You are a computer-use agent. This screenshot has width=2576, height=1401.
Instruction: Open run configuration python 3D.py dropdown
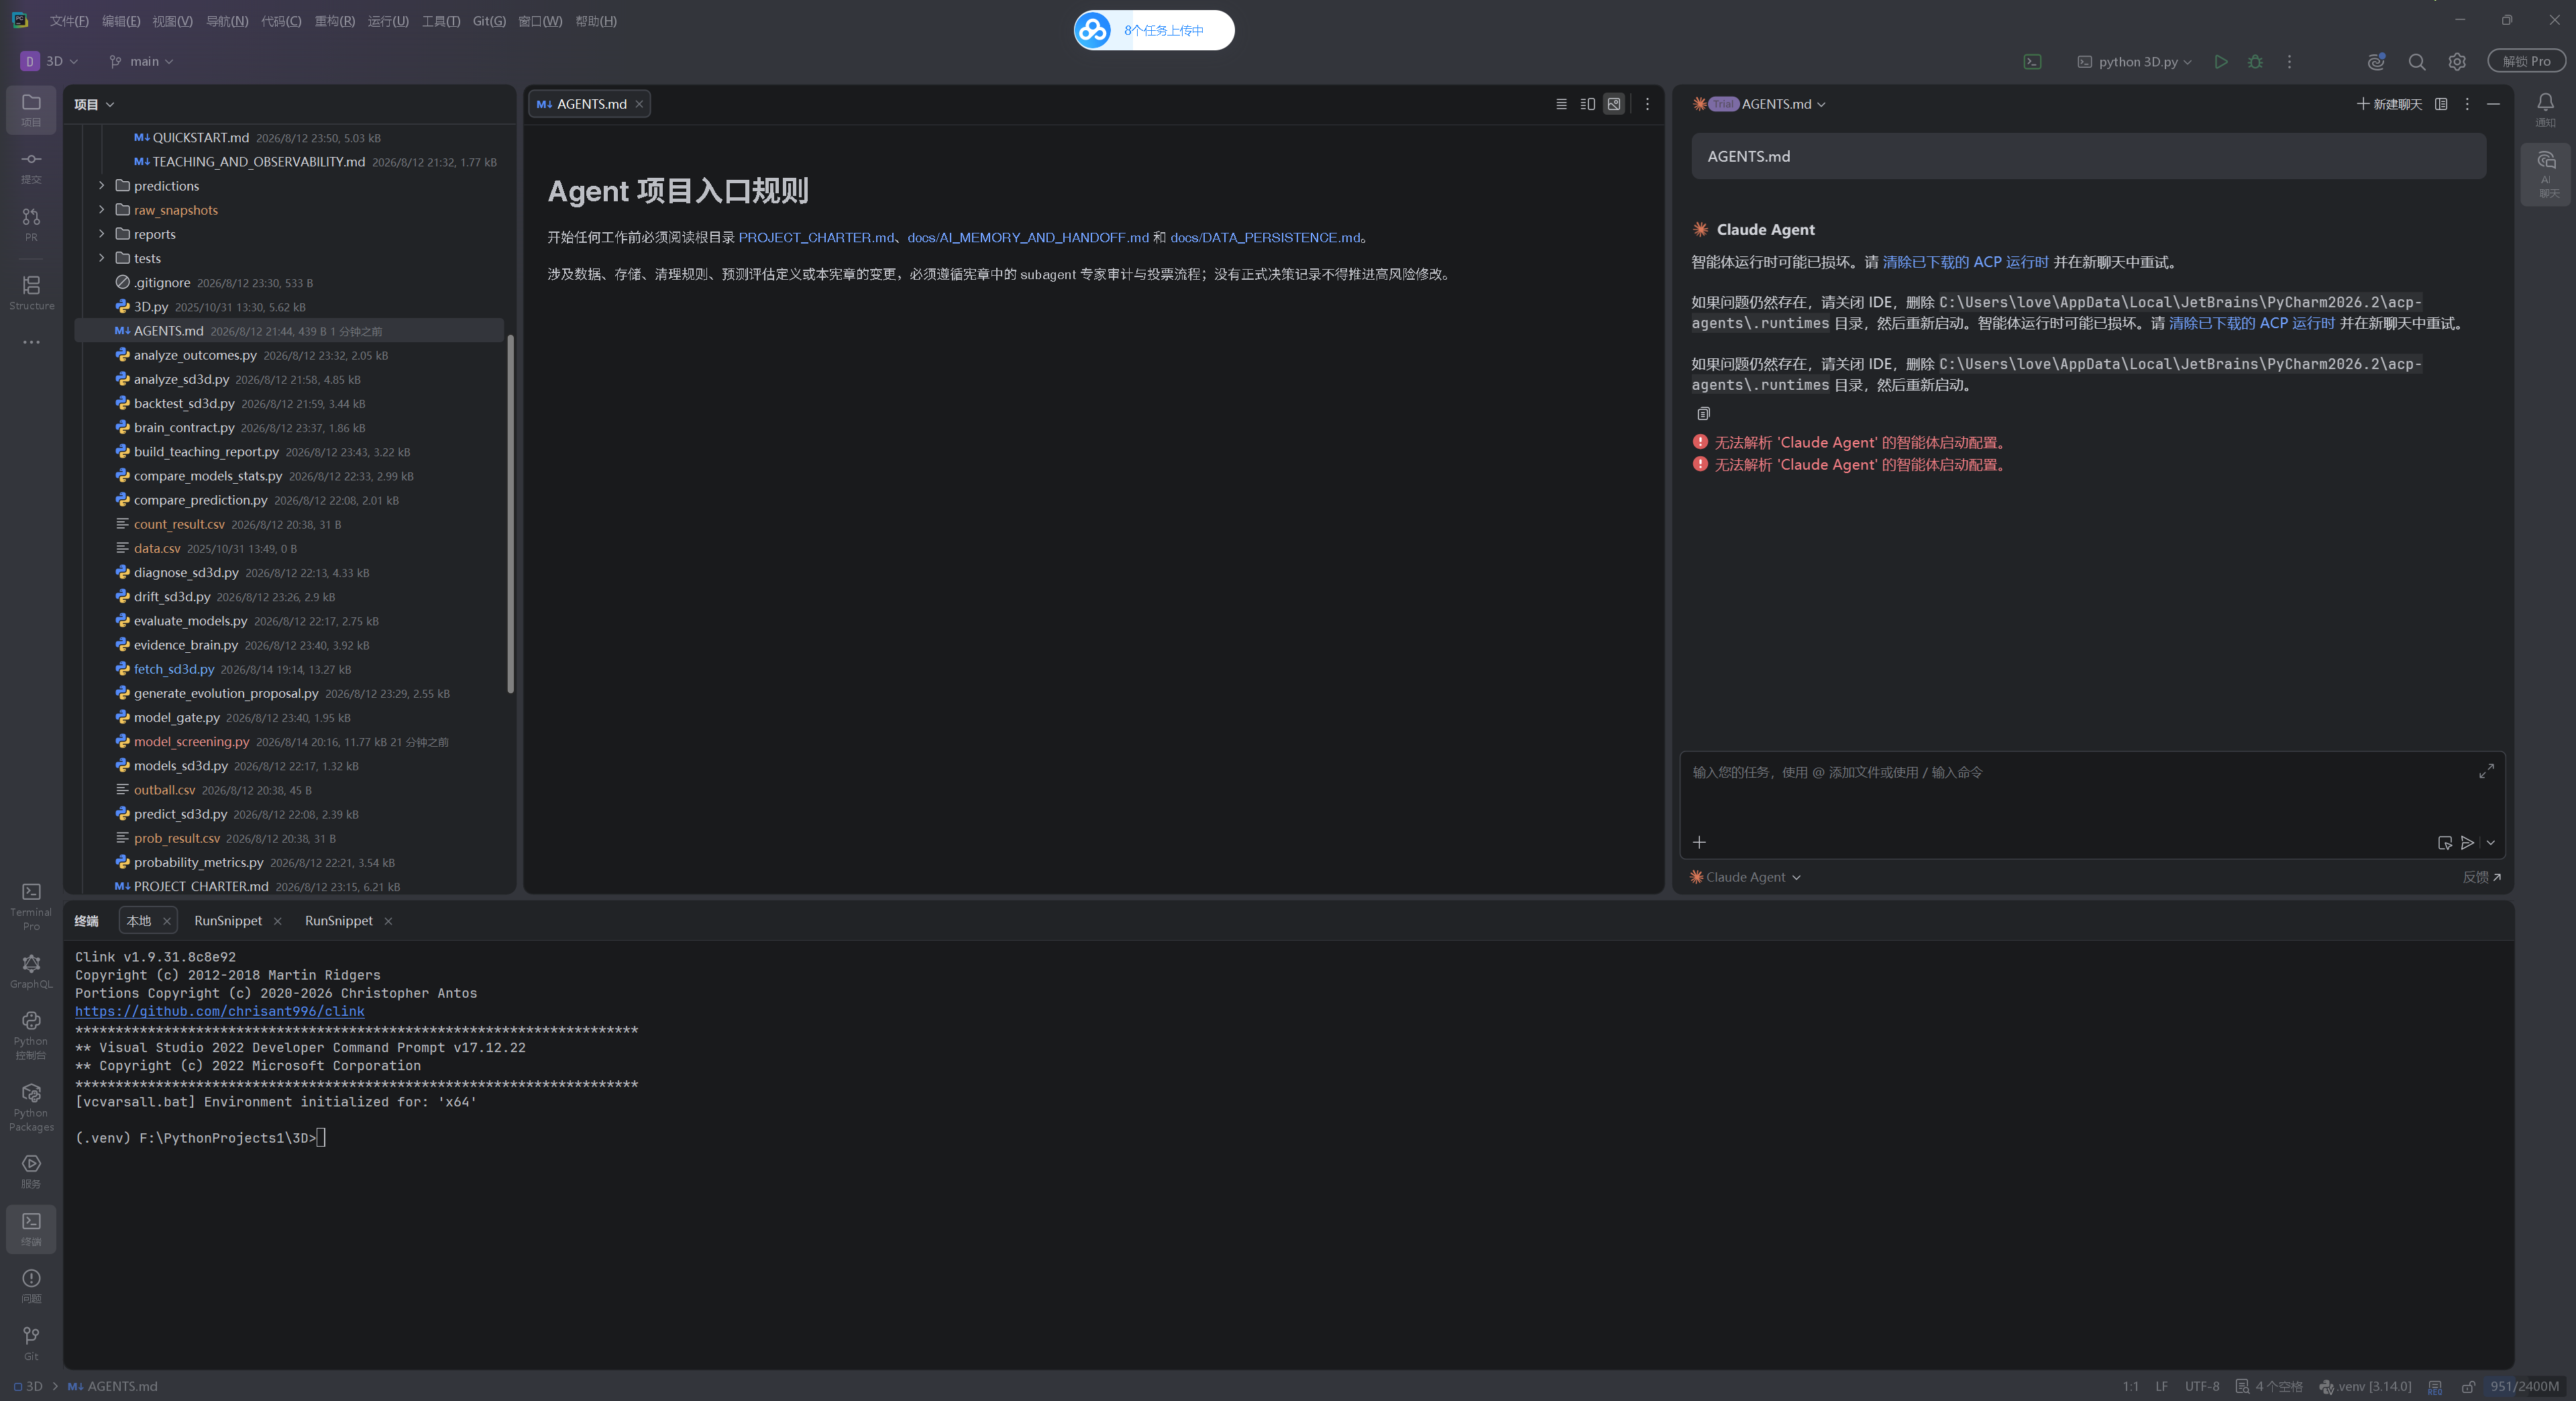click(2135, 61)
